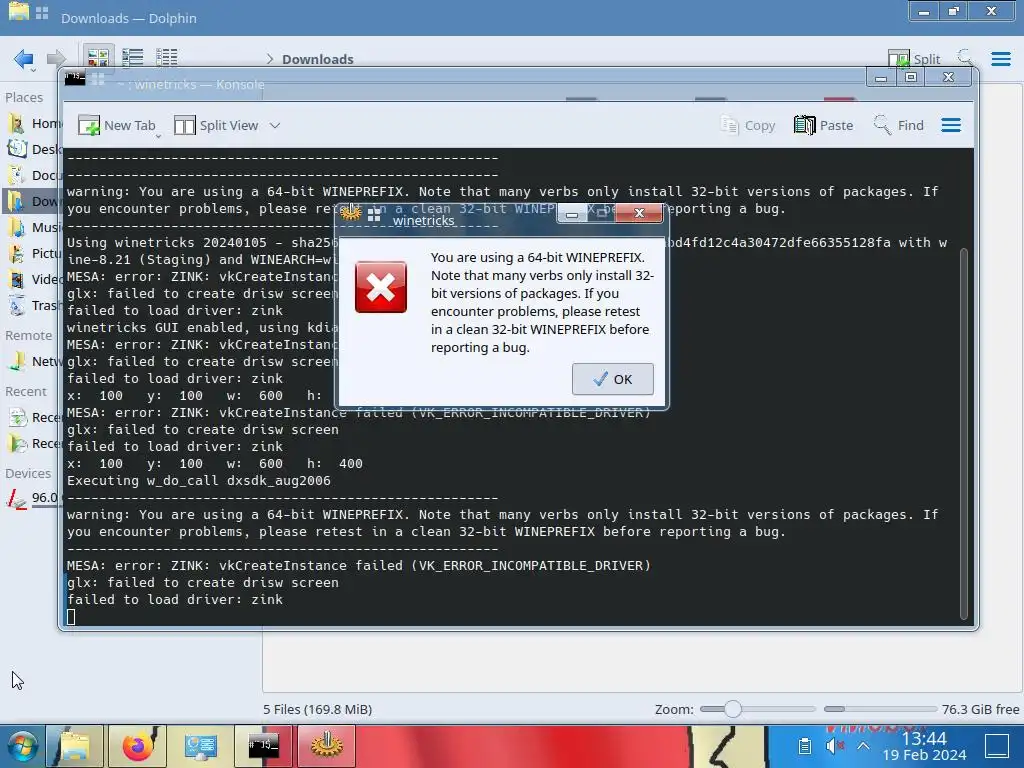
Task: Click the Dolphin title bar folder icon
Action: coord(19,12)
